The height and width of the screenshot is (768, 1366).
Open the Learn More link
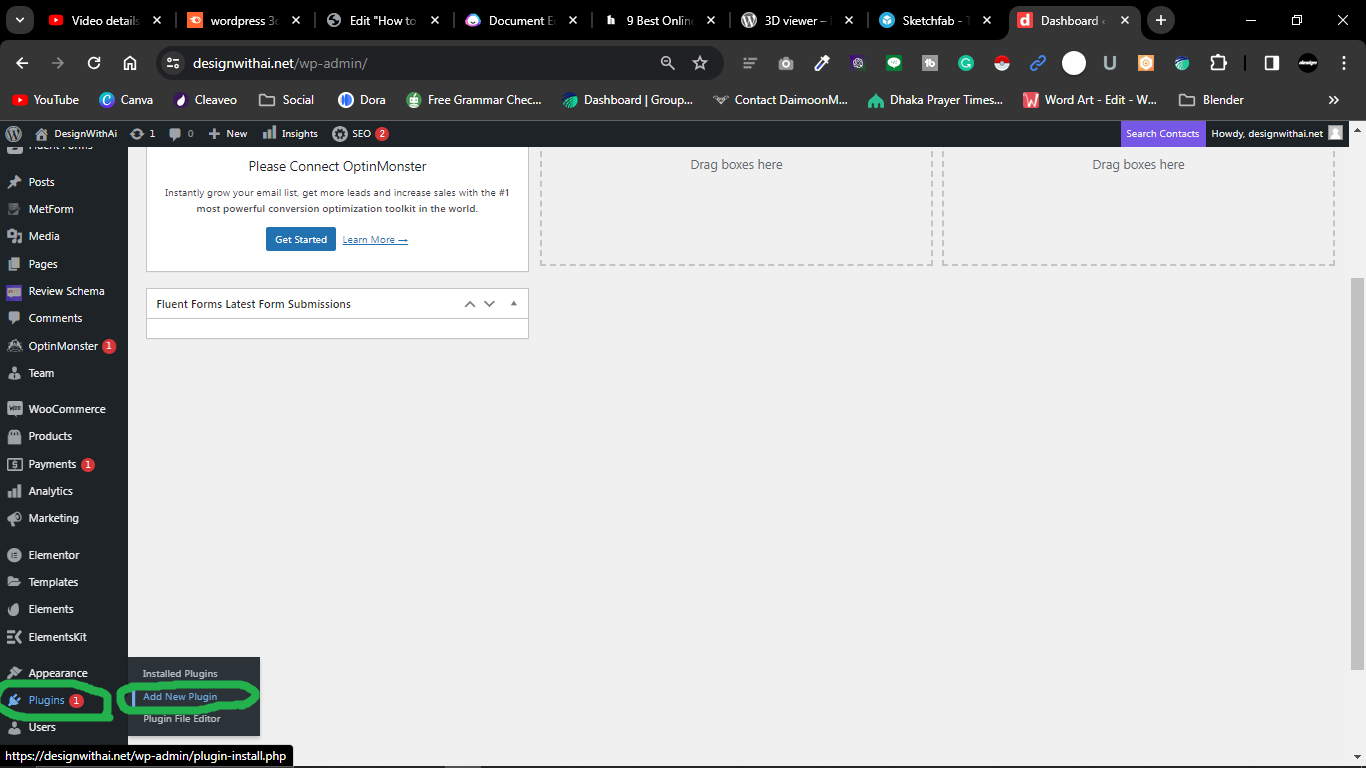(374, 239)
